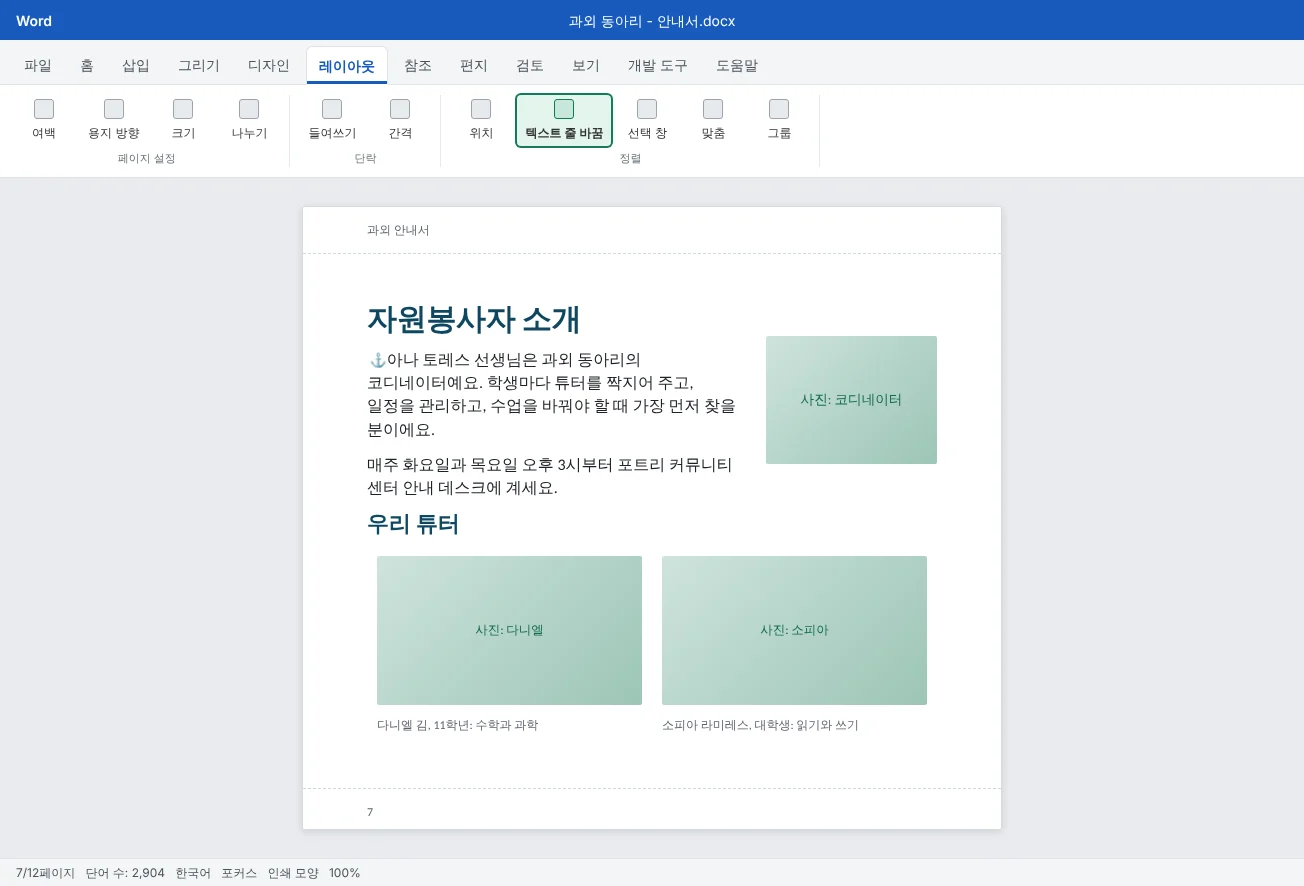Click the 한국어 language indicator
The height and width of the screenshot is (886, 1304).
(193, 873)
